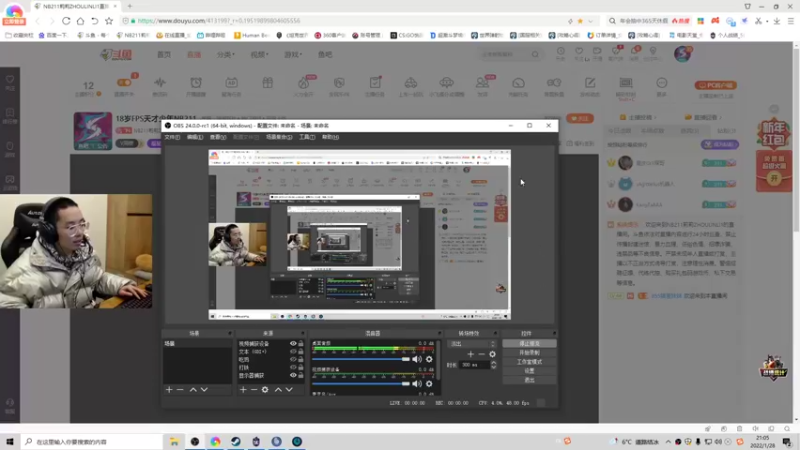Hide the 视频捕获设备 source

293,344
